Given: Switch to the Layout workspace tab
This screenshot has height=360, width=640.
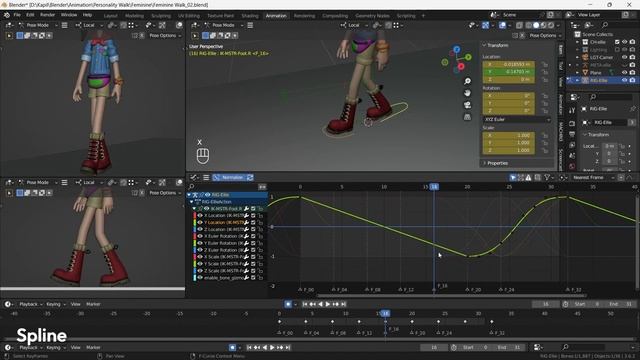Looking at the screenshot, I should pos(110,16).
